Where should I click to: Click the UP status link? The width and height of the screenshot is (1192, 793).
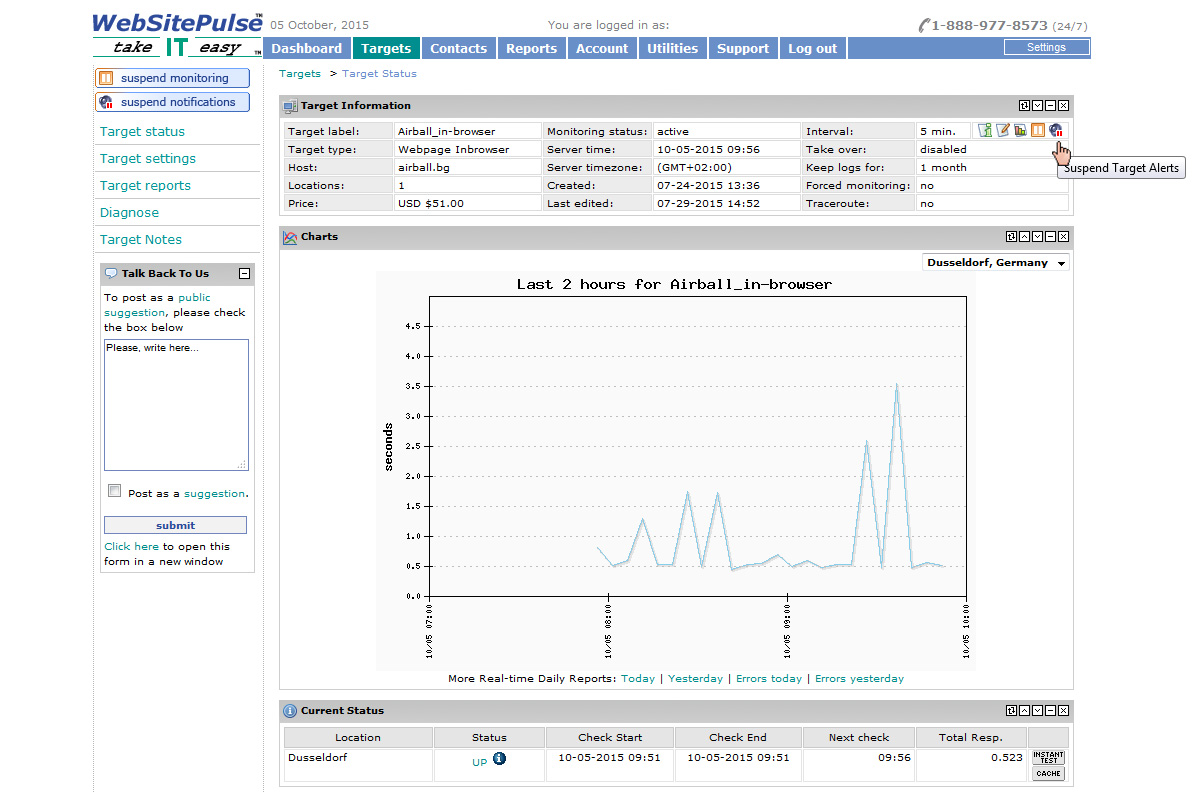(480, 762)
